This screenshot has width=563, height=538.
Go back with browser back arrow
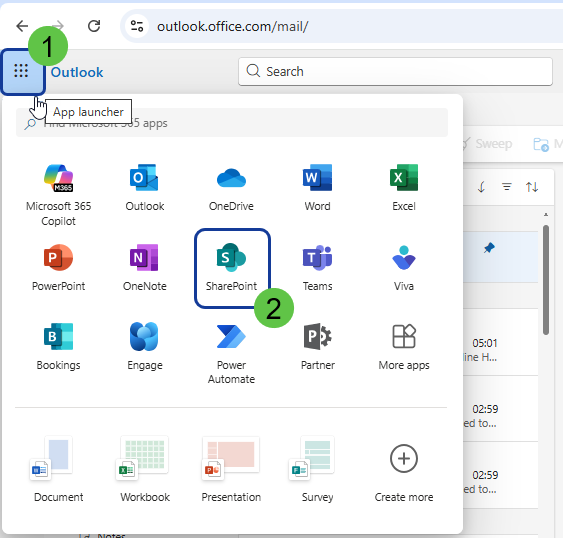[x=22, y=26]
